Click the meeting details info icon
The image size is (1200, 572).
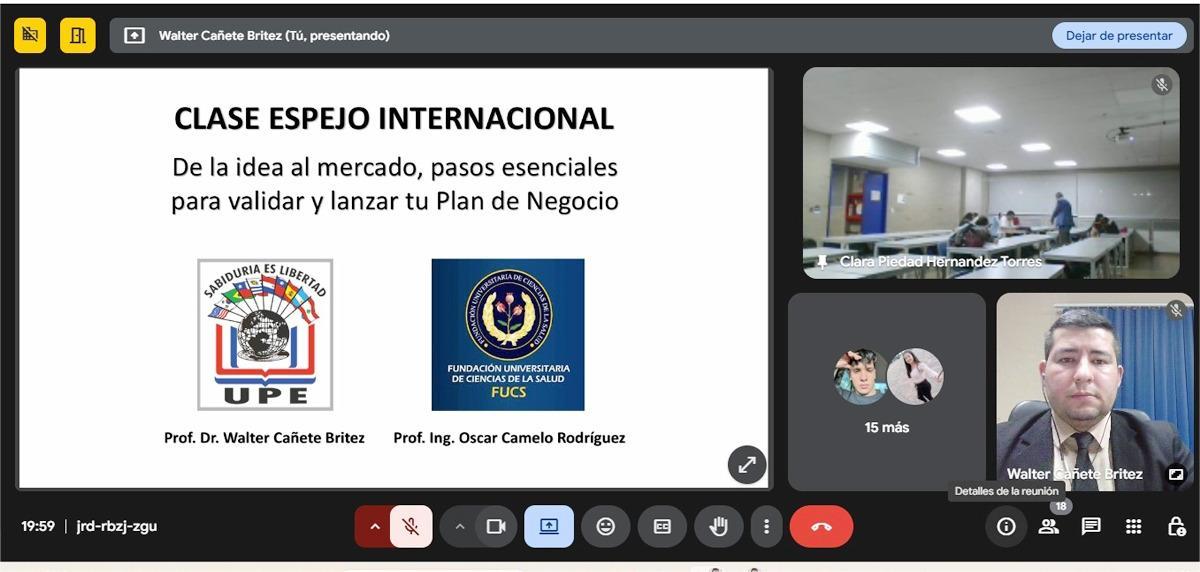(1006, 527)
